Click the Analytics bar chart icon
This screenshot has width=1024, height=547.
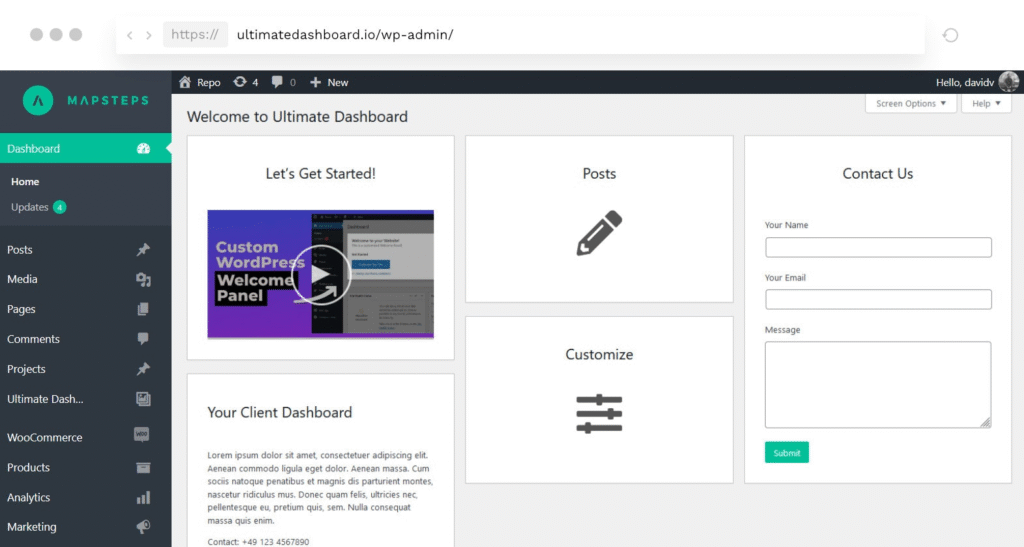click(143, 497)
